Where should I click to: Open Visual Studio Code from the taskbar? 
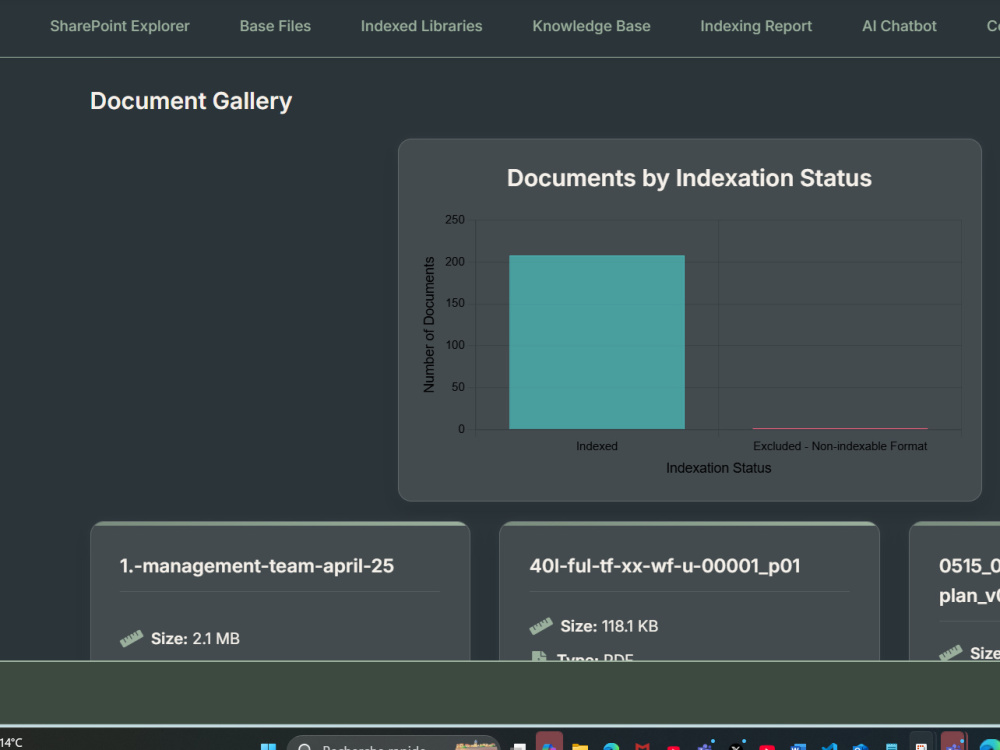tap(830, 747)
